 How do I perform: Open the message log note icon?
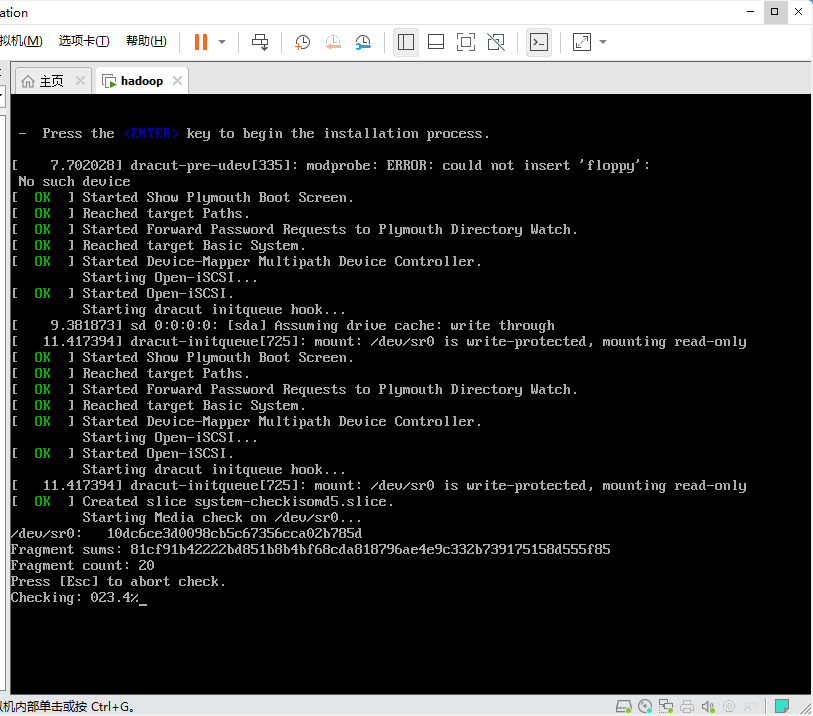coord(781,706)
